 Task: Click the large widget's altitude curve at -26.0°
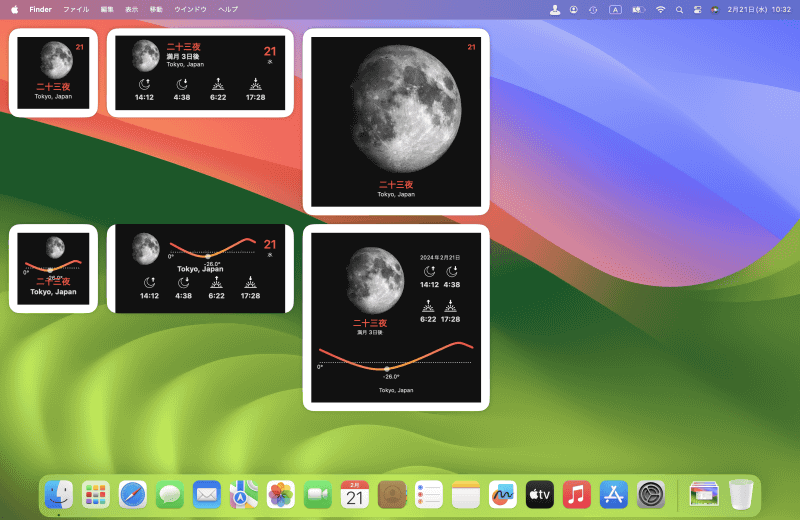coord(387,368)
